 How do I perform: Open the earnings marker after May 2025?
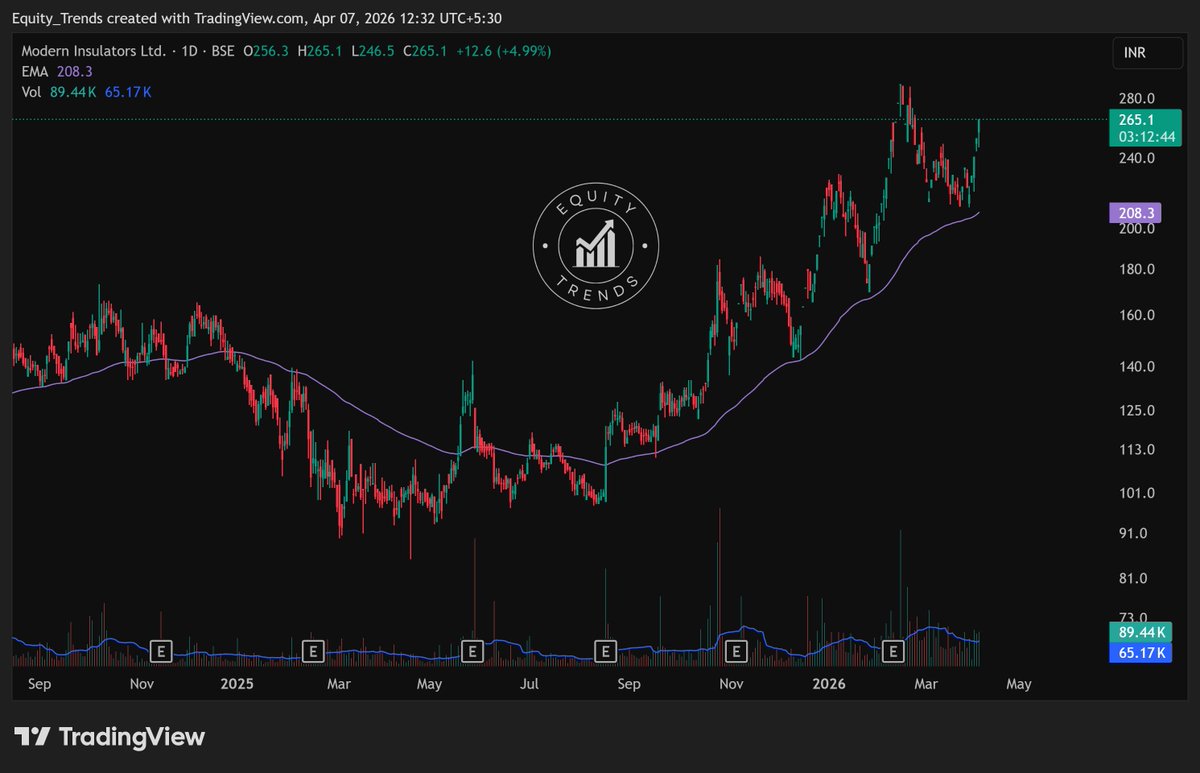click(x=471, y=652)
